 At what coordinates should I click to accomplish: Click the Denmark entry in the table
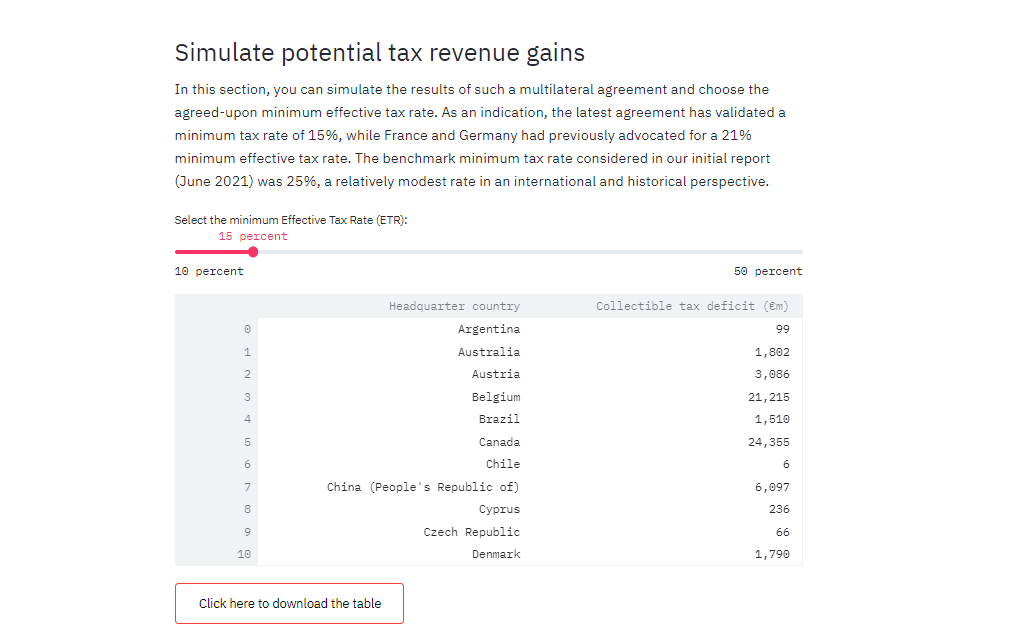(x=497, y=554)
